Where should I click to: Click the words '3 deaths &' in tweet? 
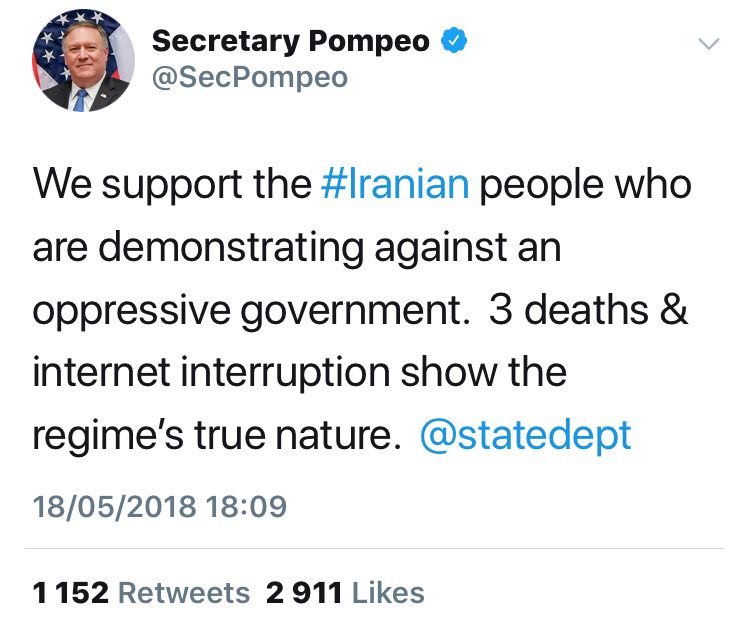[x=589, y=311]
